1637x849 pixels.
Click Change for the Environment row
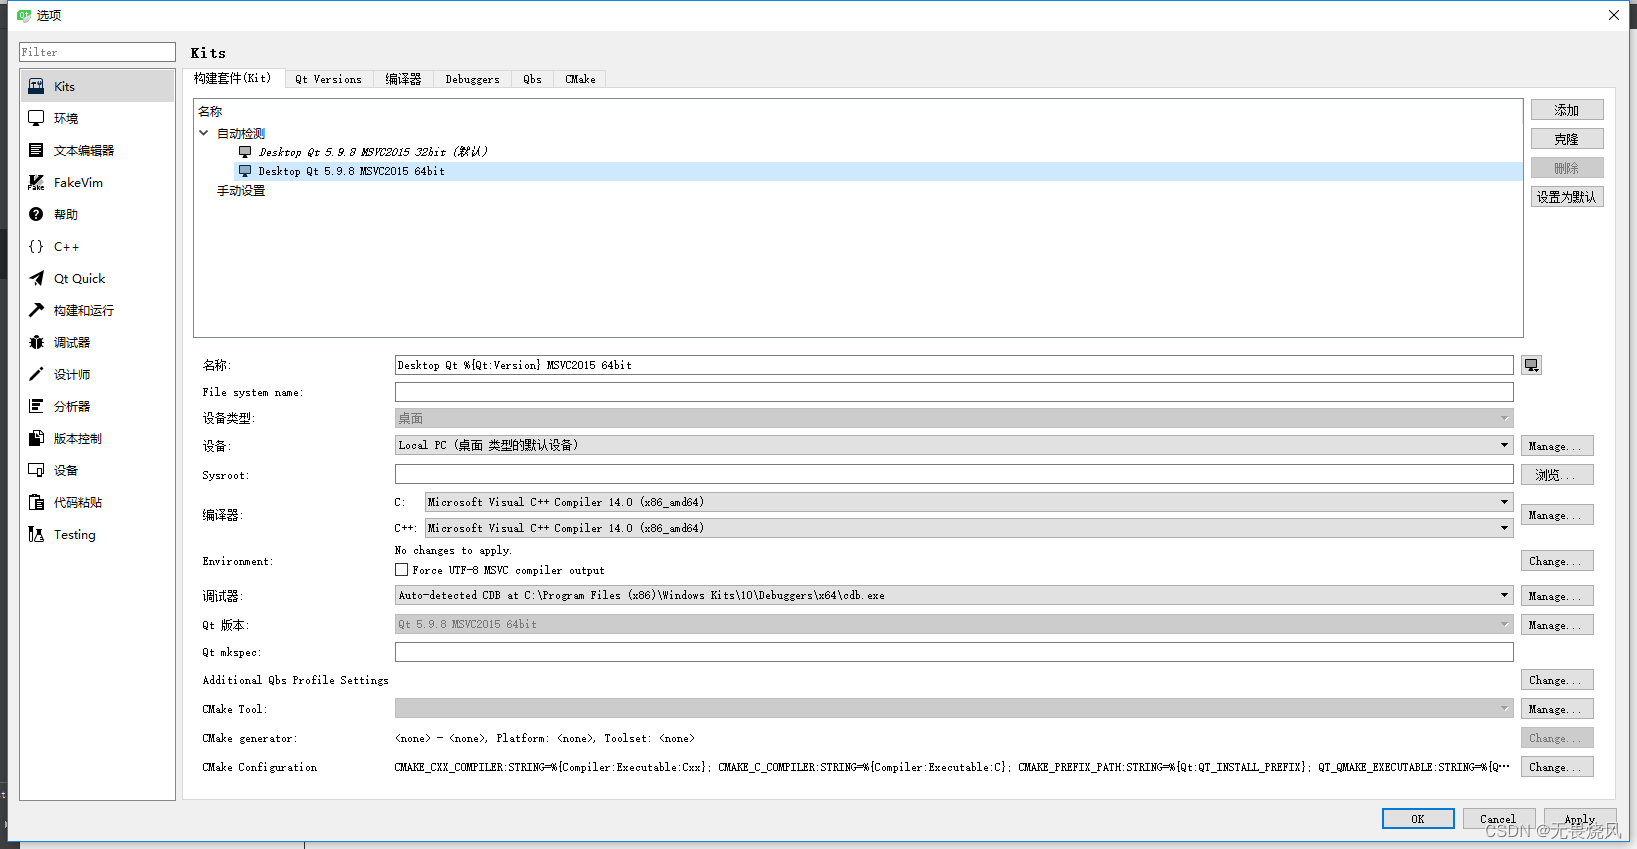pos(1557,561)
